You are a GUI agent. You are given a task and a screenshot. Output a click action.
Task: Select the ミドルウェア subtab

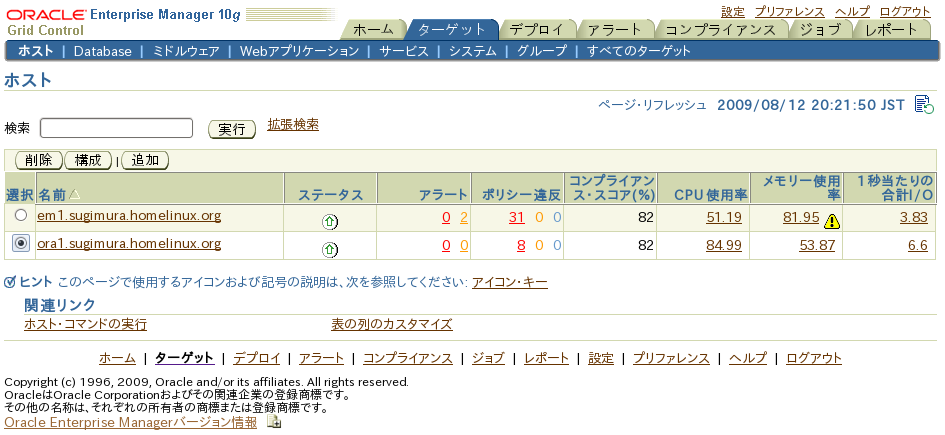click(x=186, y=51)
